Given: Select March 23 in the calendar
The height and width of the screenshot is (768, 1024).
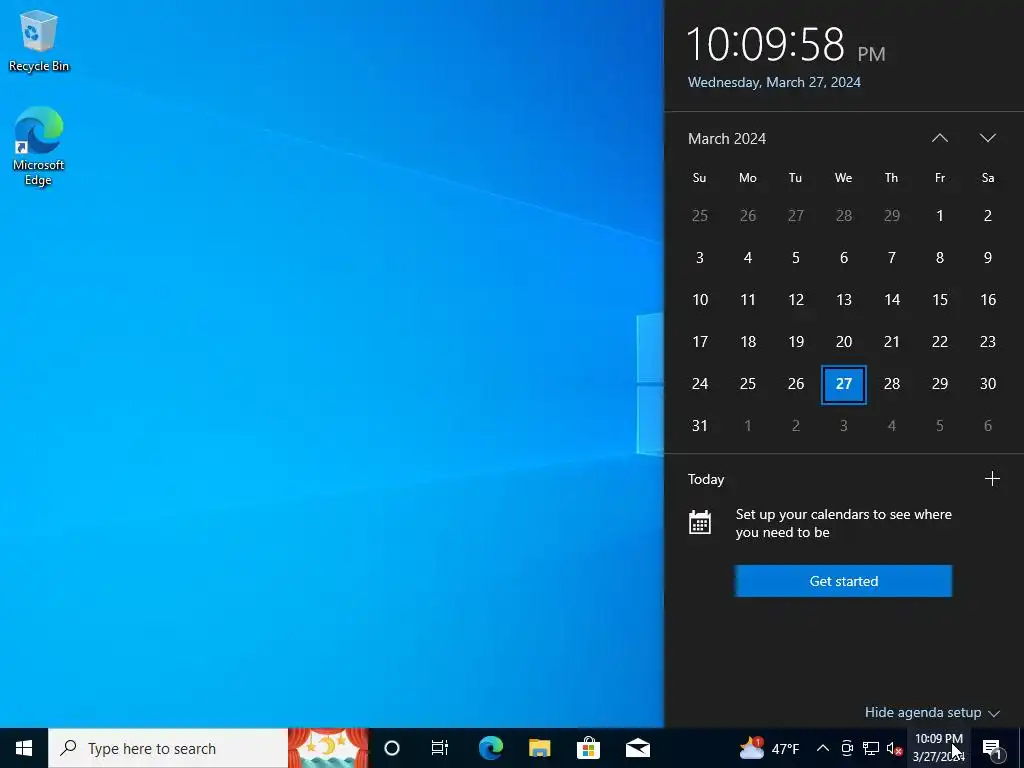Looking at the screenshot, I should [988, 342].
